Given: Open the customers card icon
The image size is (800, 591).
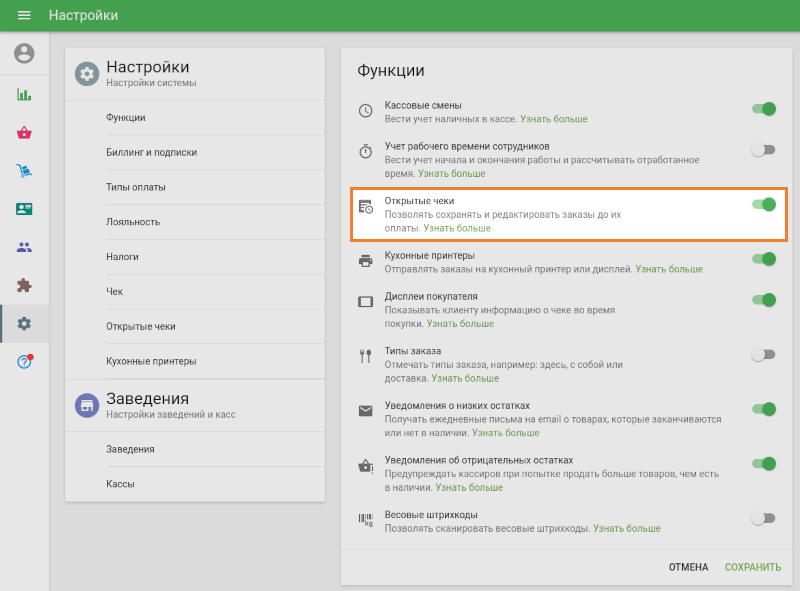Looking at the screenshot, I should tap(24, 209).
